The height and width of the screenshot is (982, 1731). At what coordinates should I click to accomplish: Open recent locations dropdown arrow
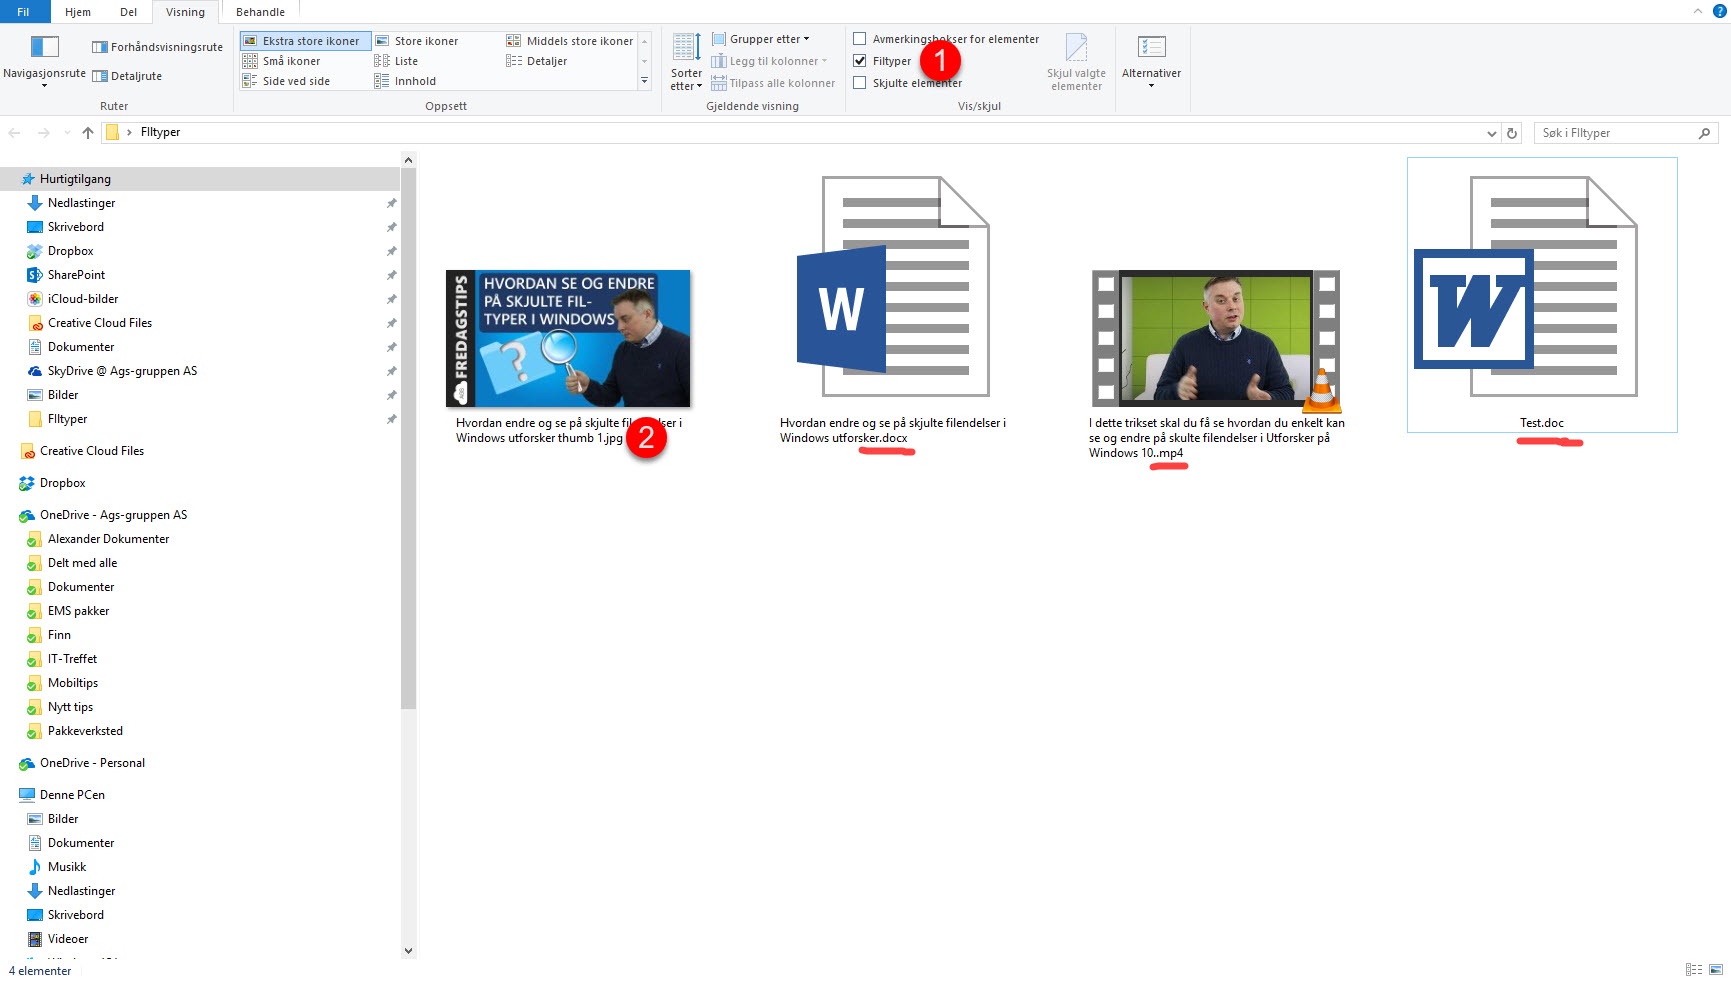67,132
